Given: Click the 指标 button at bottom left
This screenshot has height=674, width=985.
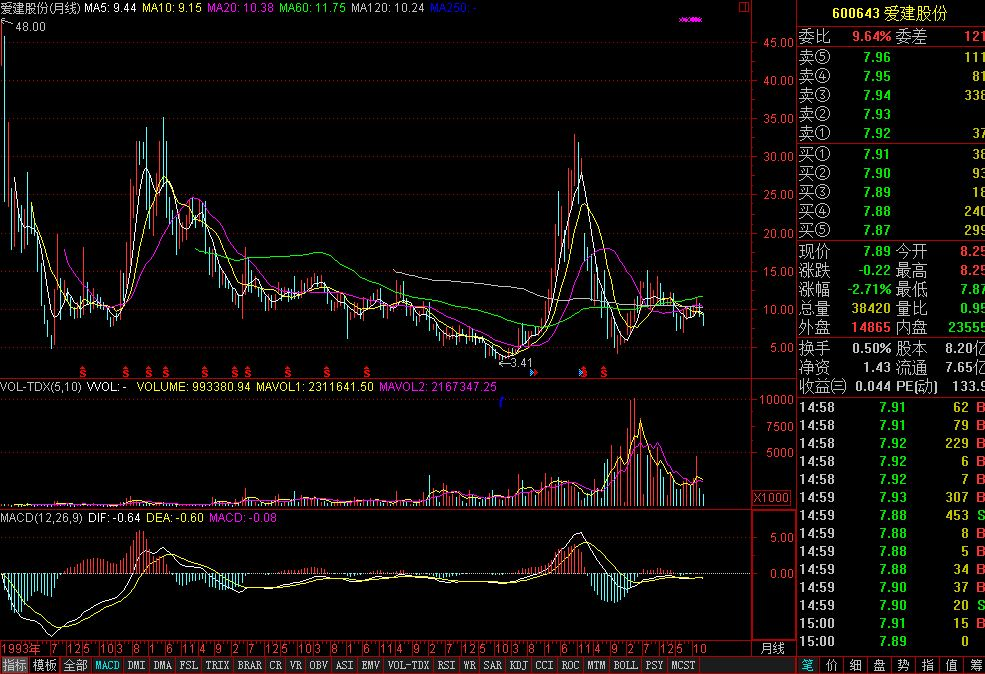Looking at the screenshot, I should [15, 665].
